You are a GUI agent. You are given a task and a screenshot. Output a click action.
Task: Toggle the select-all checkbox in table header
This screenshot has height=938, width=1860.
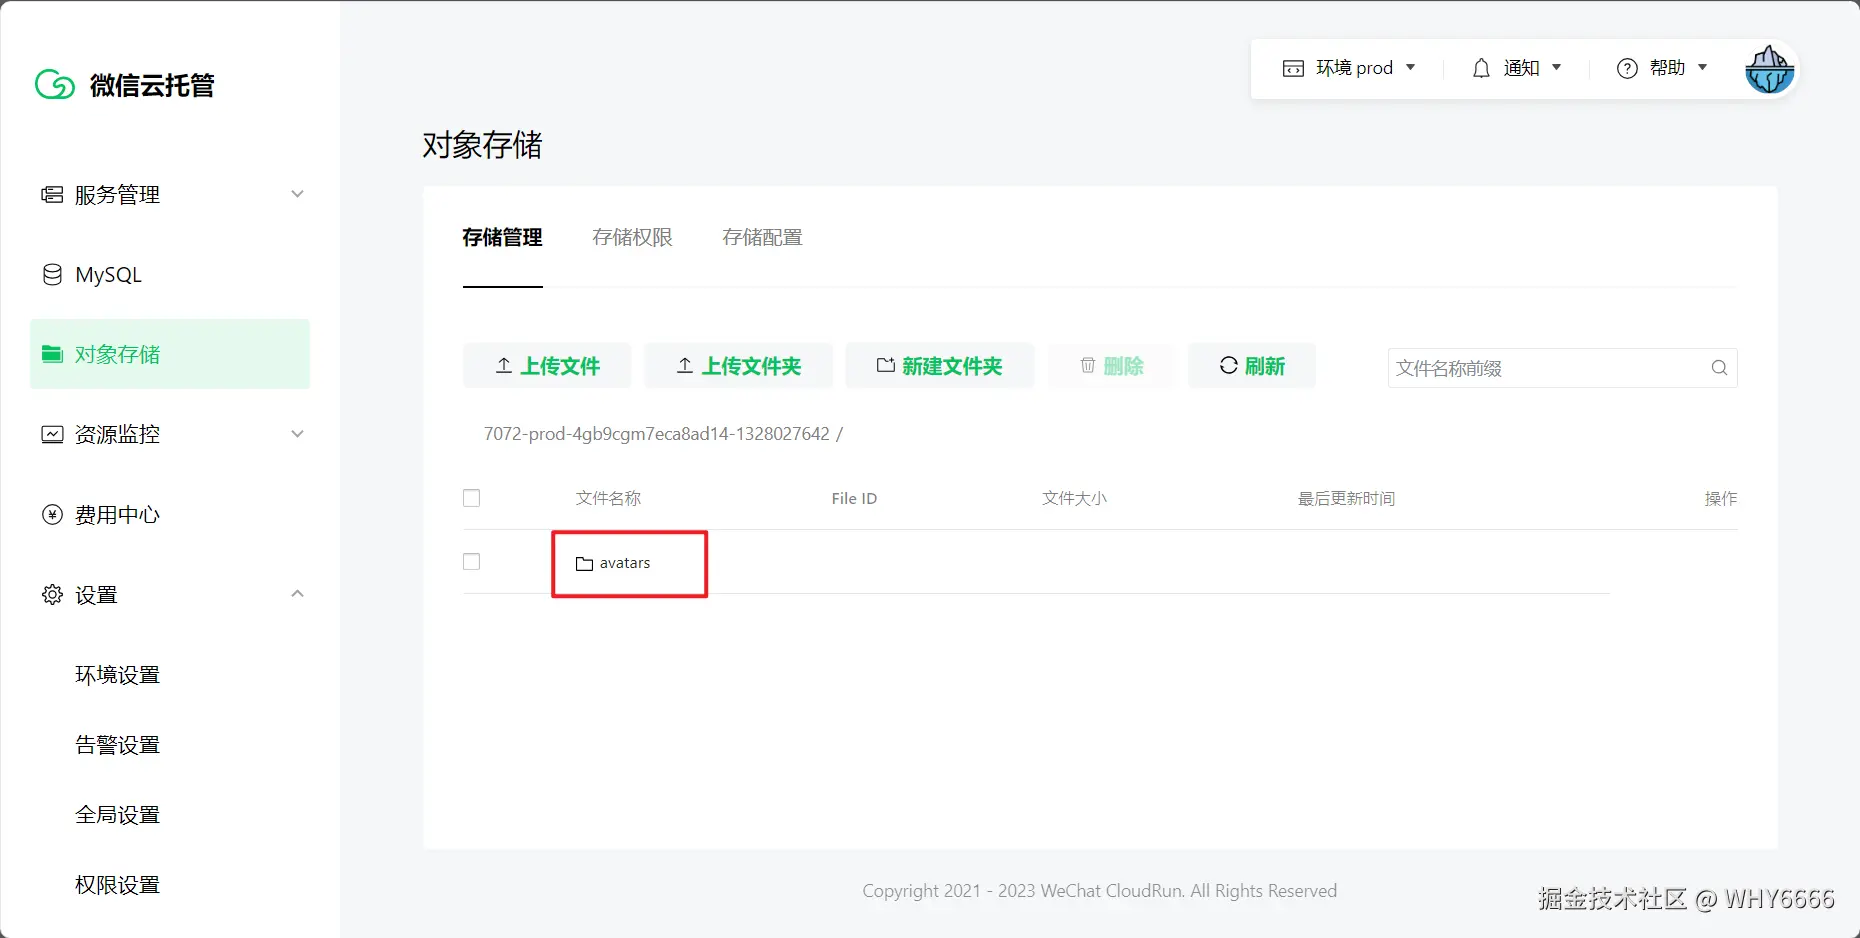(472, 498)
